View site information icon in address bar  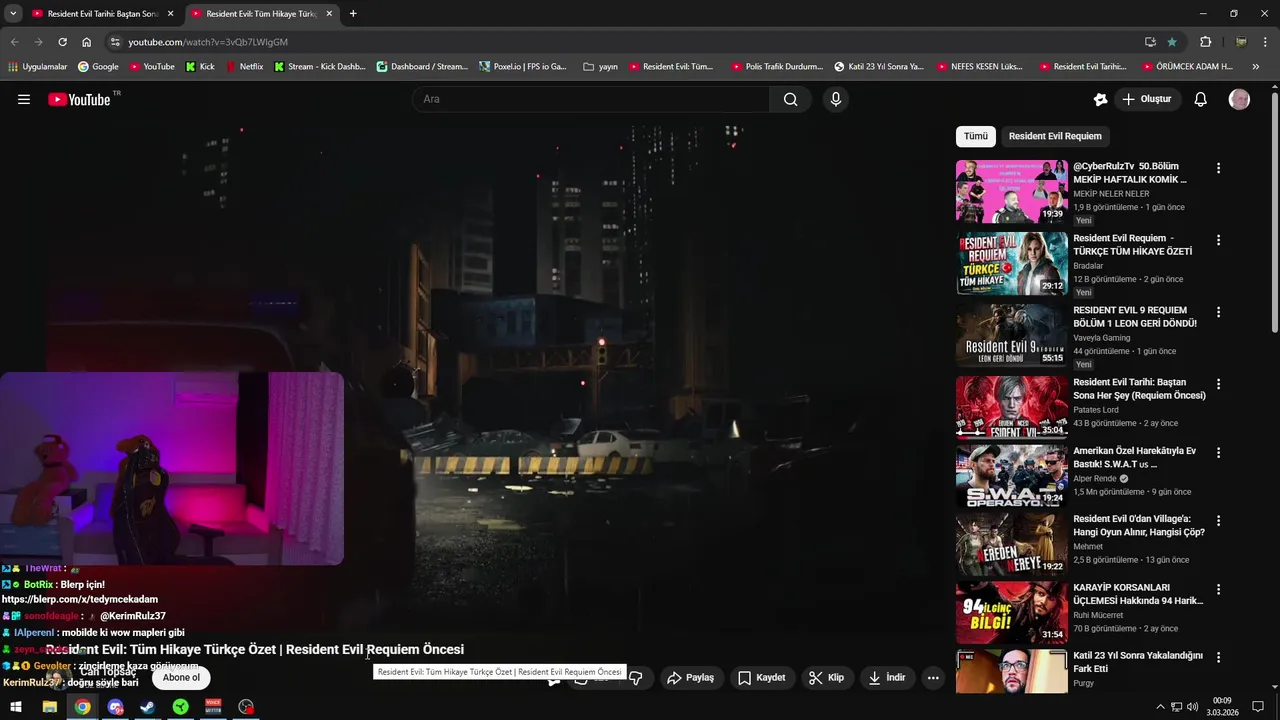tap(115, 42)
